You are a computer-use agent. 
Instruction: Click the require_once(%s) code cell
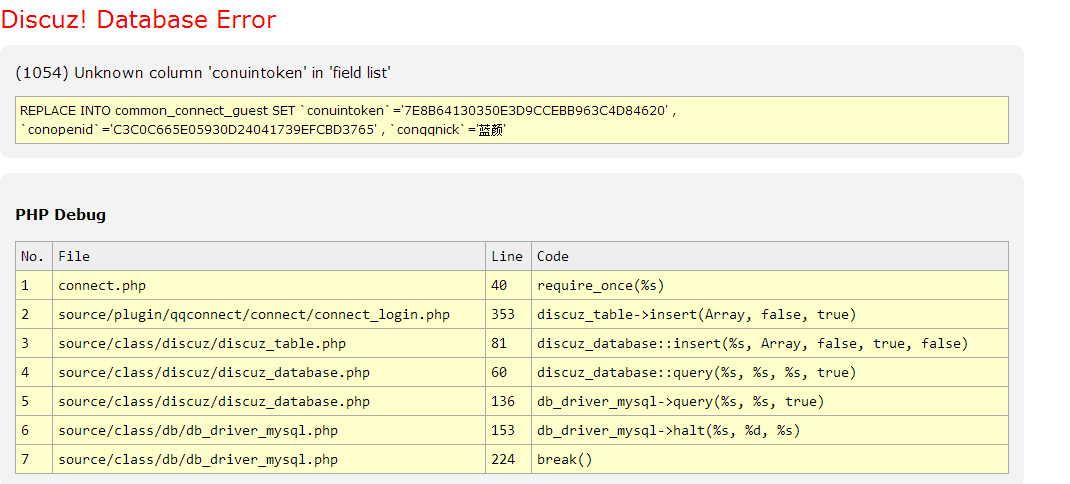pos(601,286)
